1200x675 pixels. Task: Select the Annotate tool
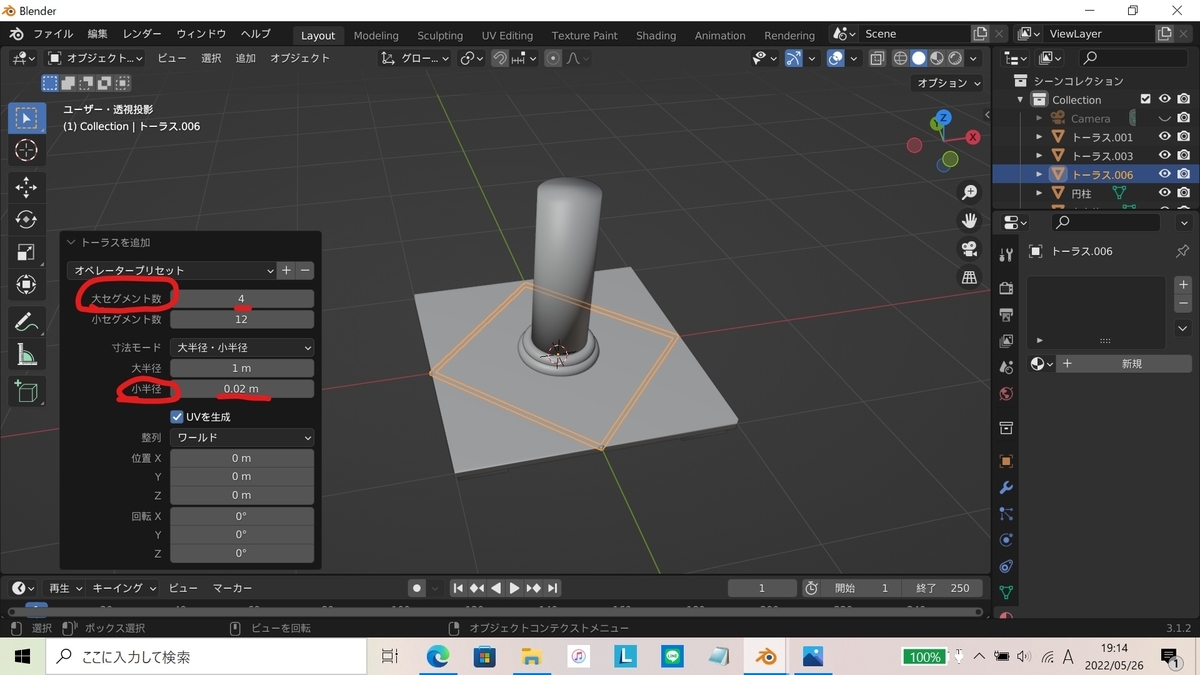click(26, 322)
